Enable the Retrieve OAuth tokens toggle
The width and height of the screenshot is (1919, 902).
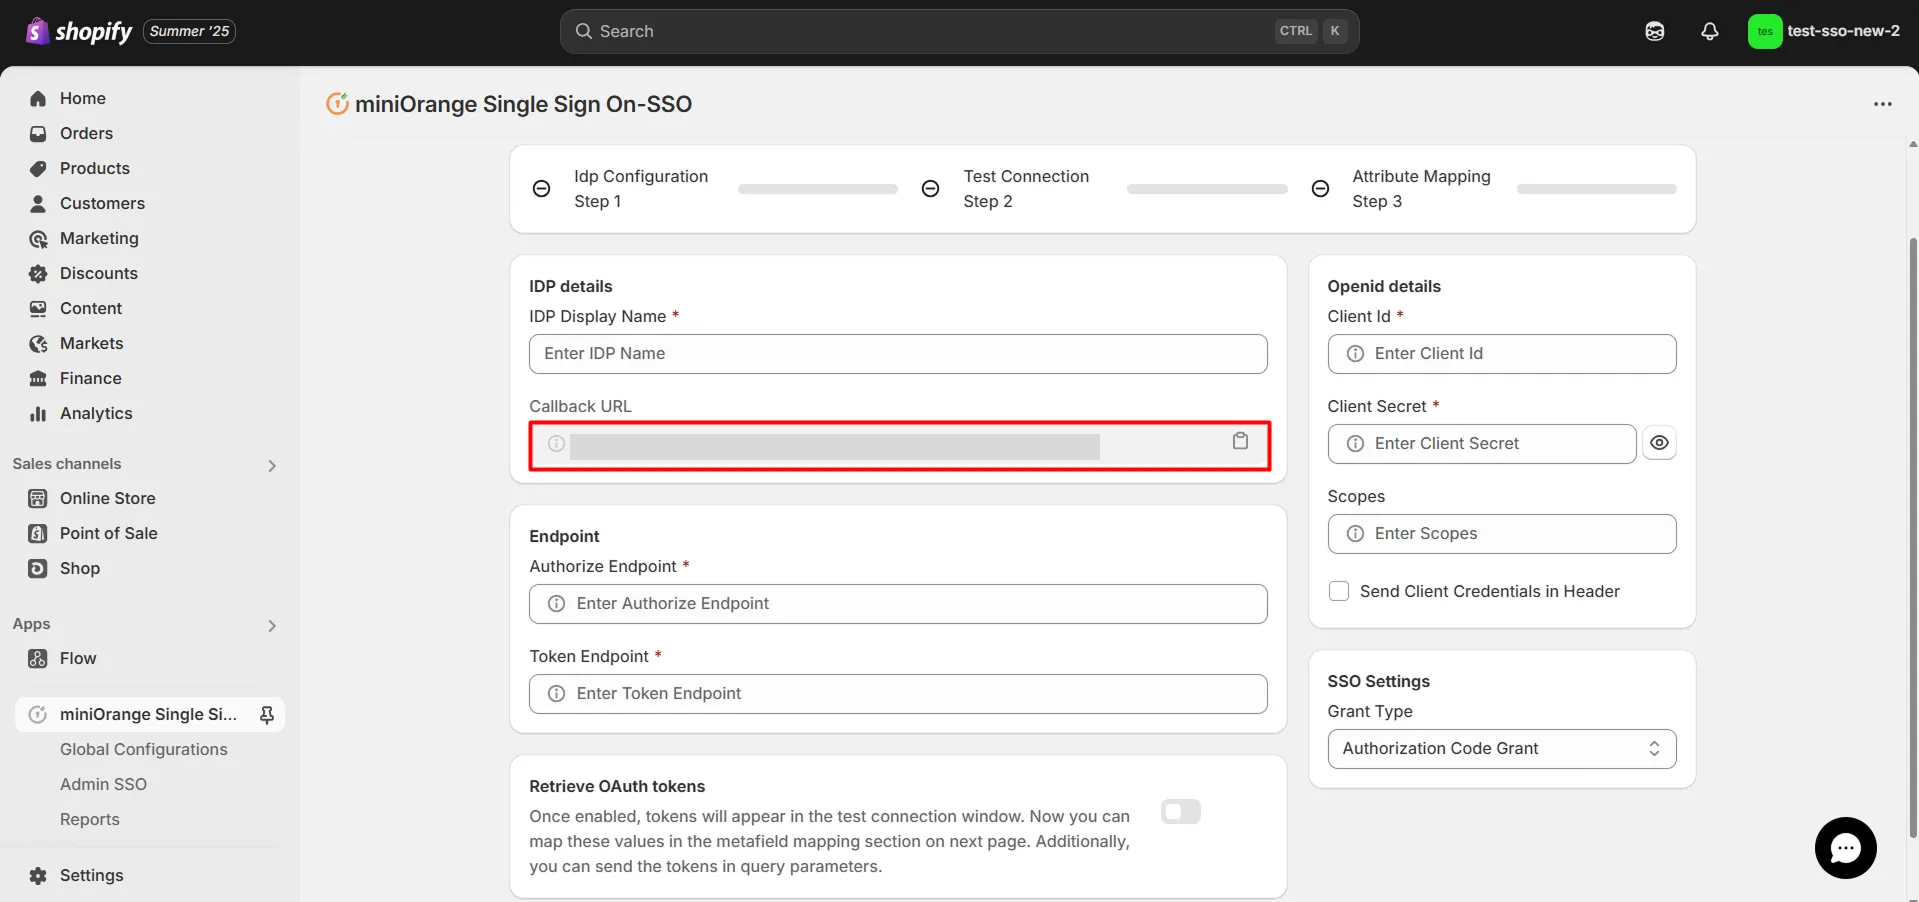[x=1180, y=812]
